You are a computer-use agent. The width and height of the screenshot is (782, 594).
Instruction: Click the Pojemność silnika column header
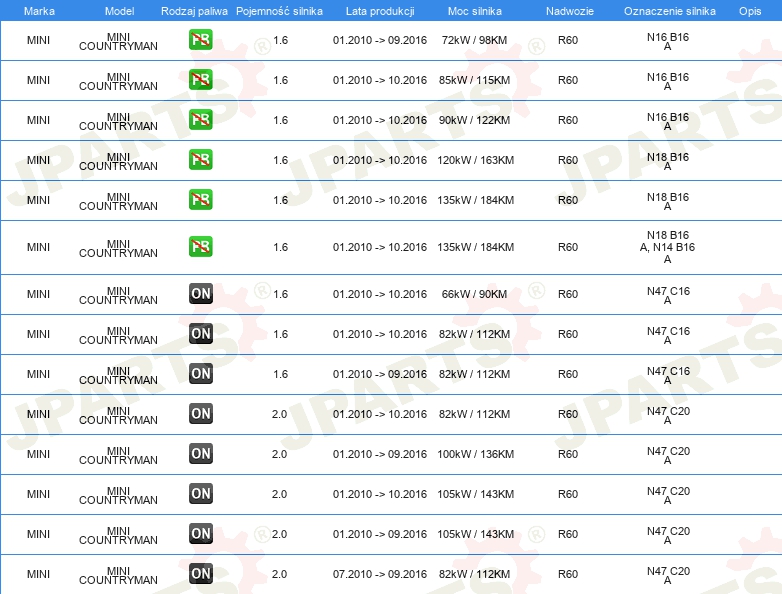pyautogui.click(x=279, y=11)
